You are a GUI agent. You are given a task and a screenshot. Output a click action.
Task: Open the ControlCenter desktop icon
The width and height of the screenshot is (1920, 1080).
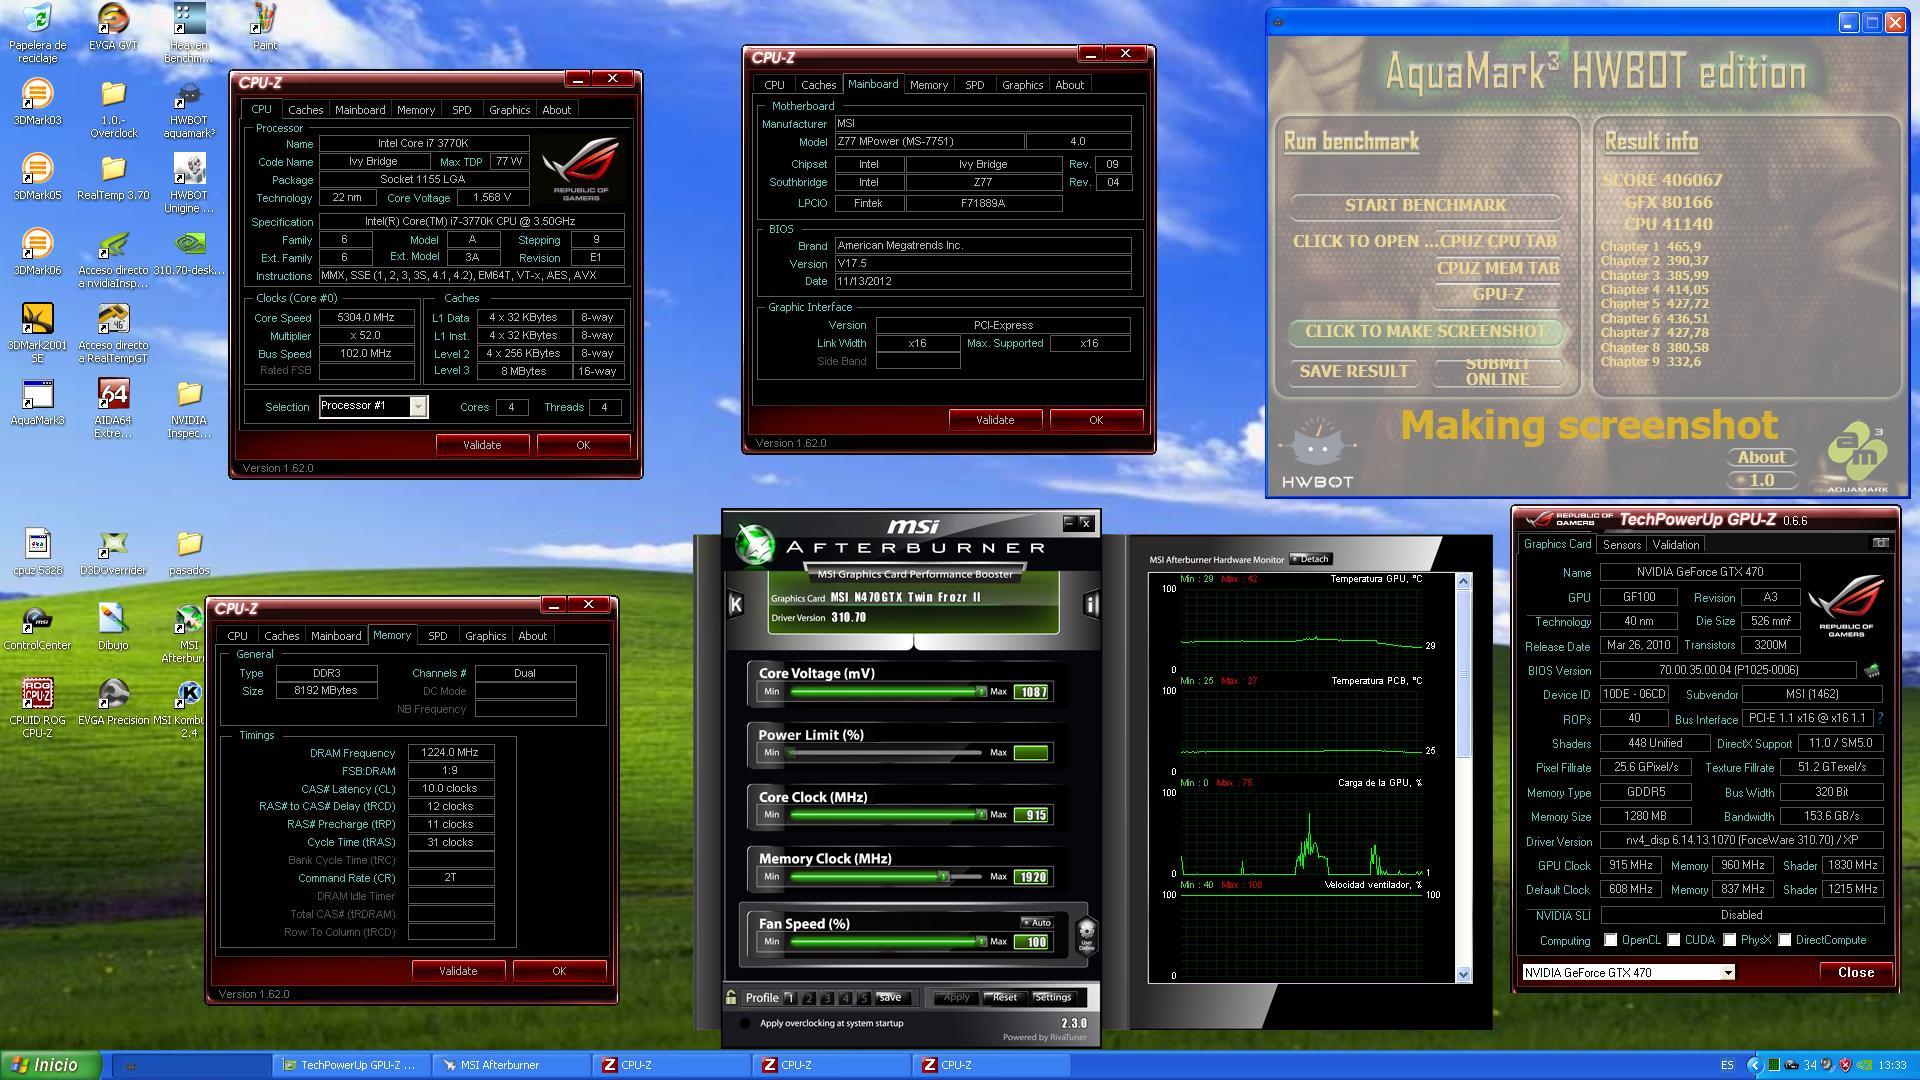[37, 627]
